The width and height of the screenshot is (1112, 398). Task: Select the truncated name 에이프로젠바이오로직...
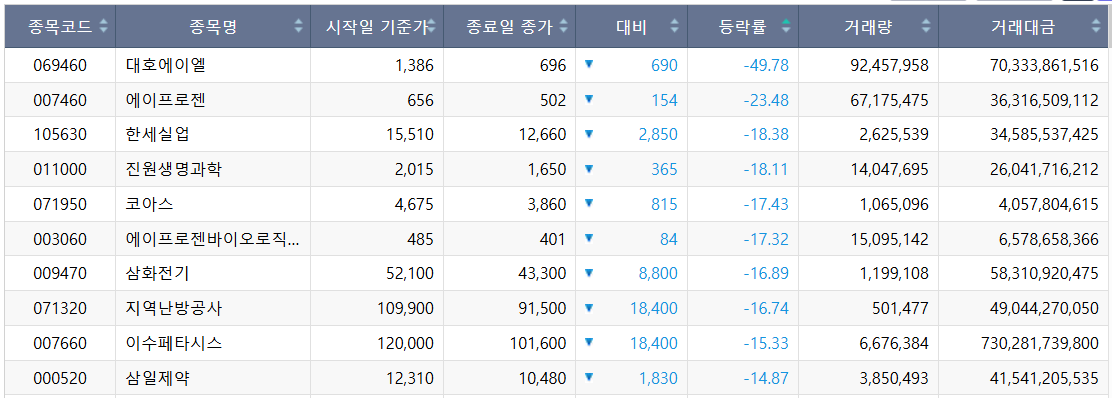212,240
